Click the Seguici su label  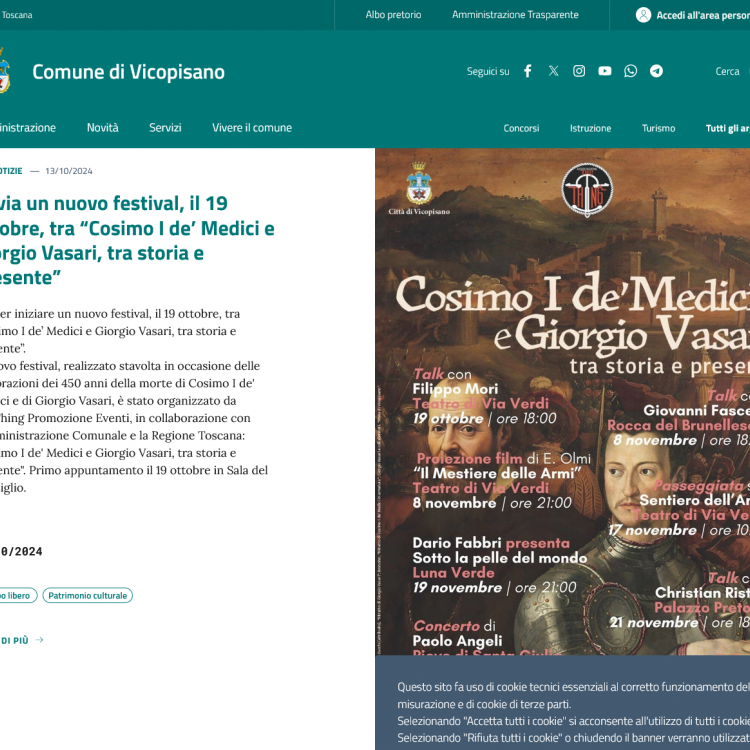pyautogui.click(x=488, y=71)
